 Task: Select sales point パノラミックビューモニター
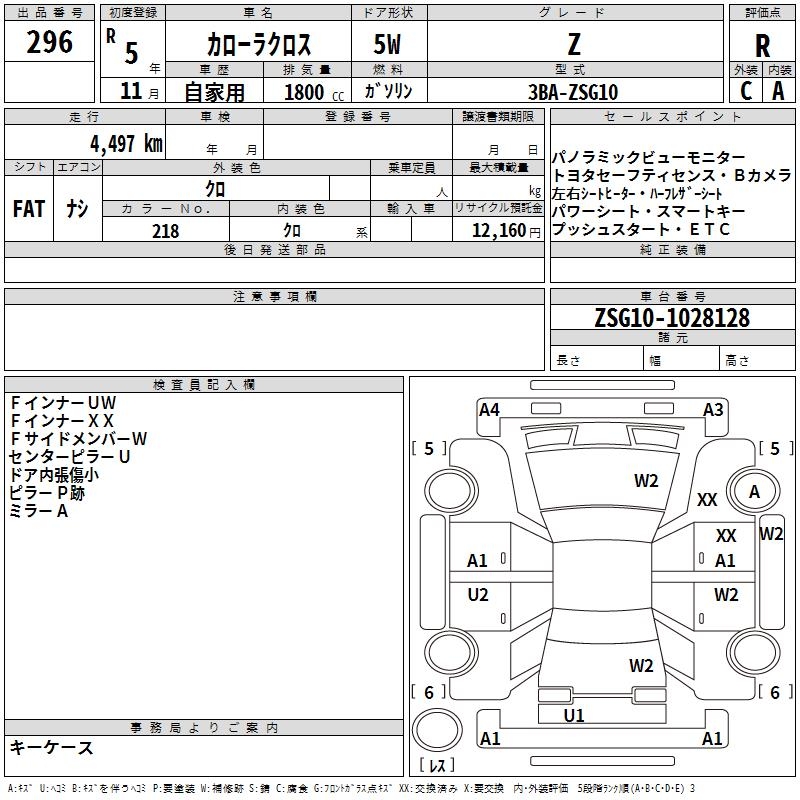648,157
